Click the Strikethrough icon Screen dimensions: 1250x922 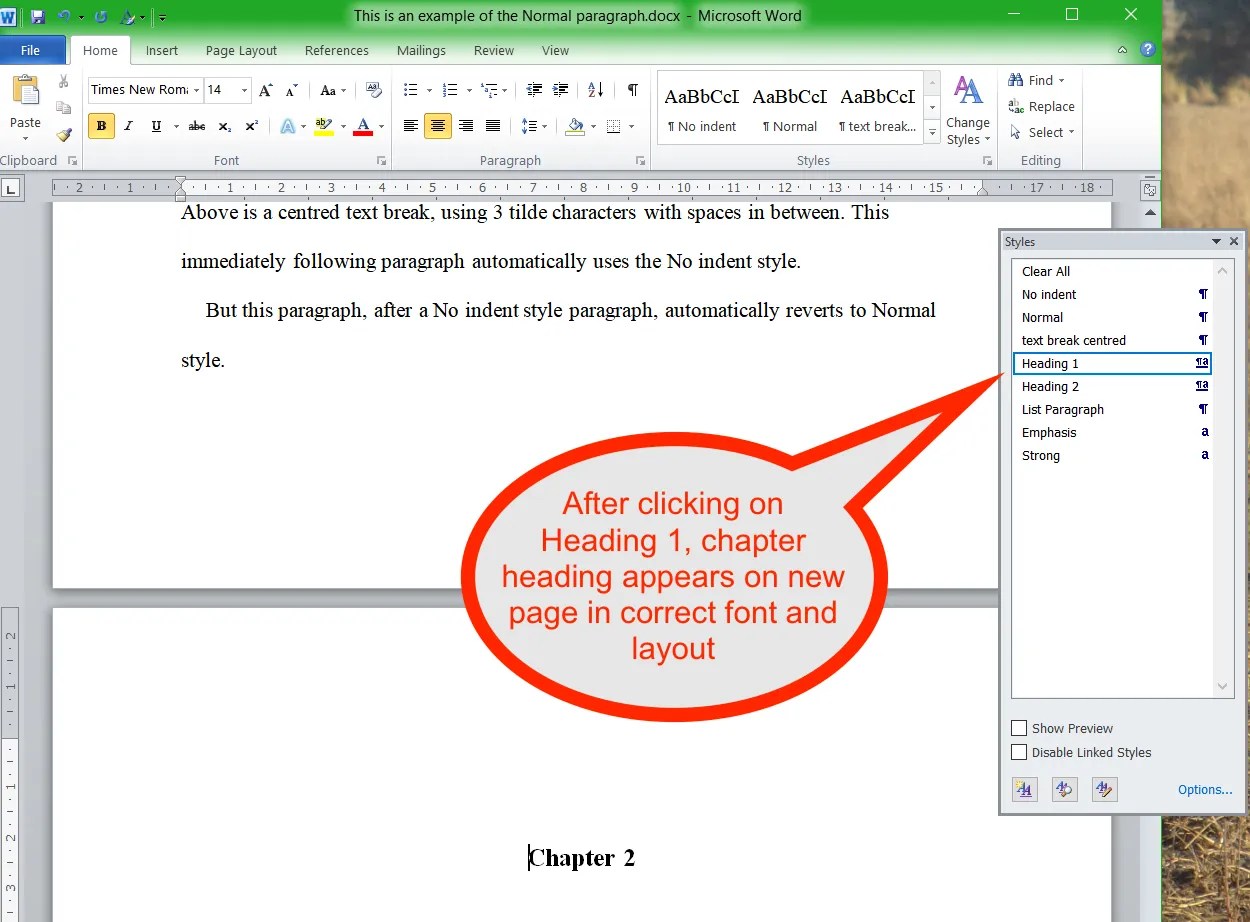point(197,126)
